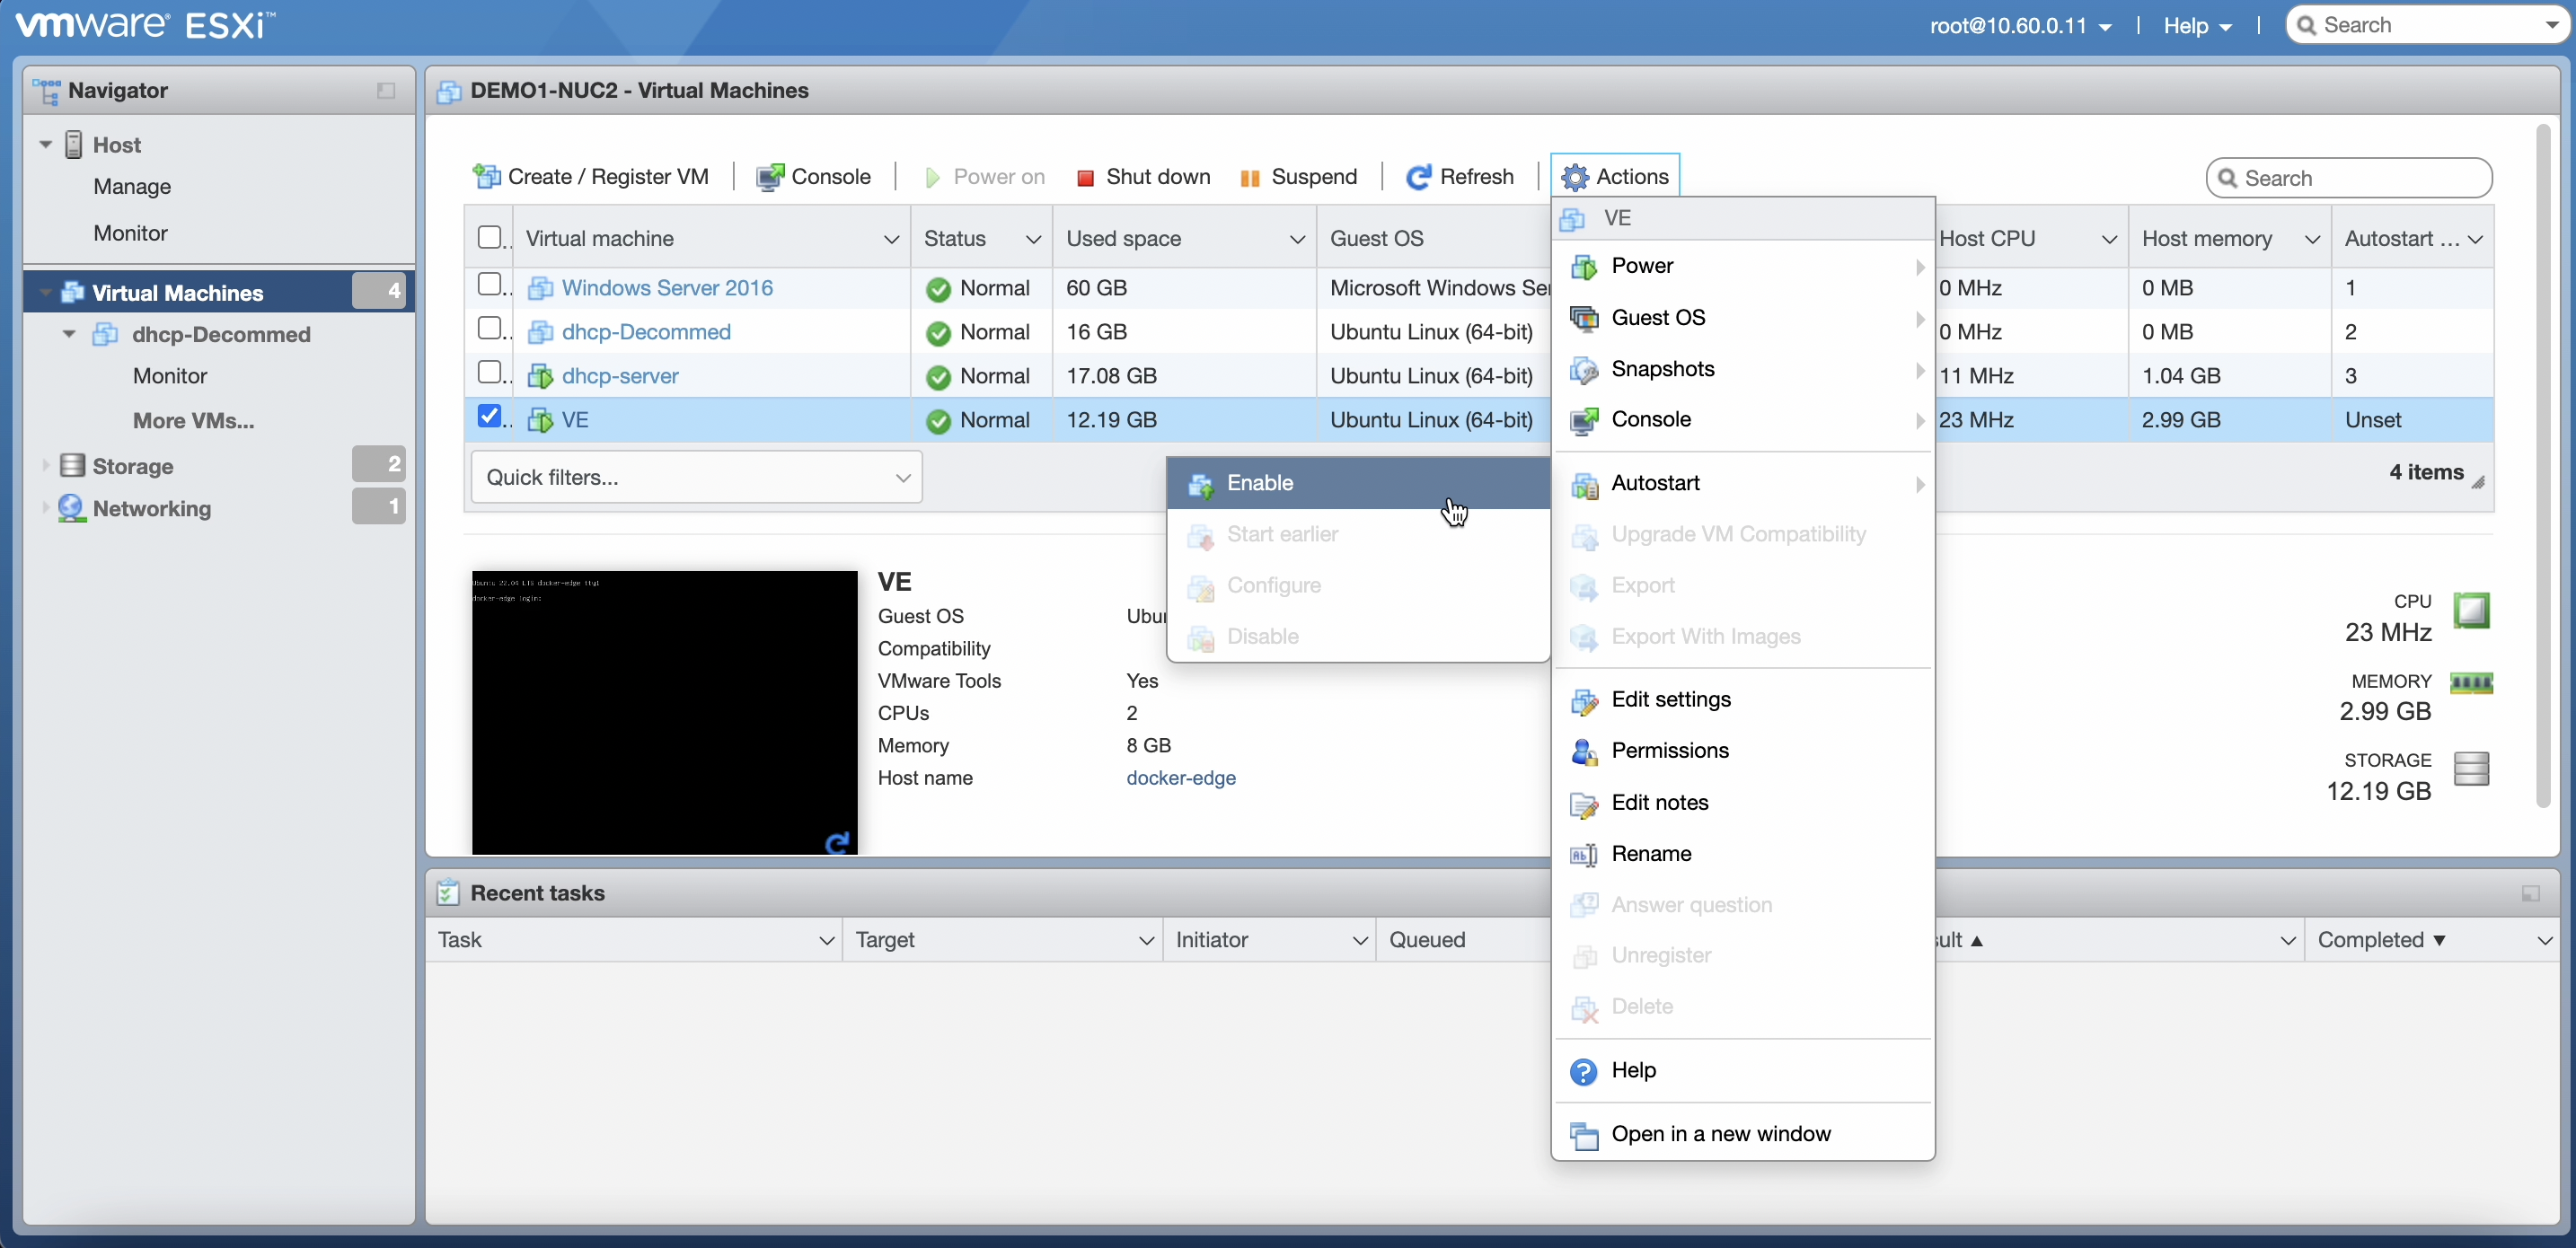2576x1248 pixels.
Task: Click the main panel vertical scrollbar
Action: [x=2543, y=465]
